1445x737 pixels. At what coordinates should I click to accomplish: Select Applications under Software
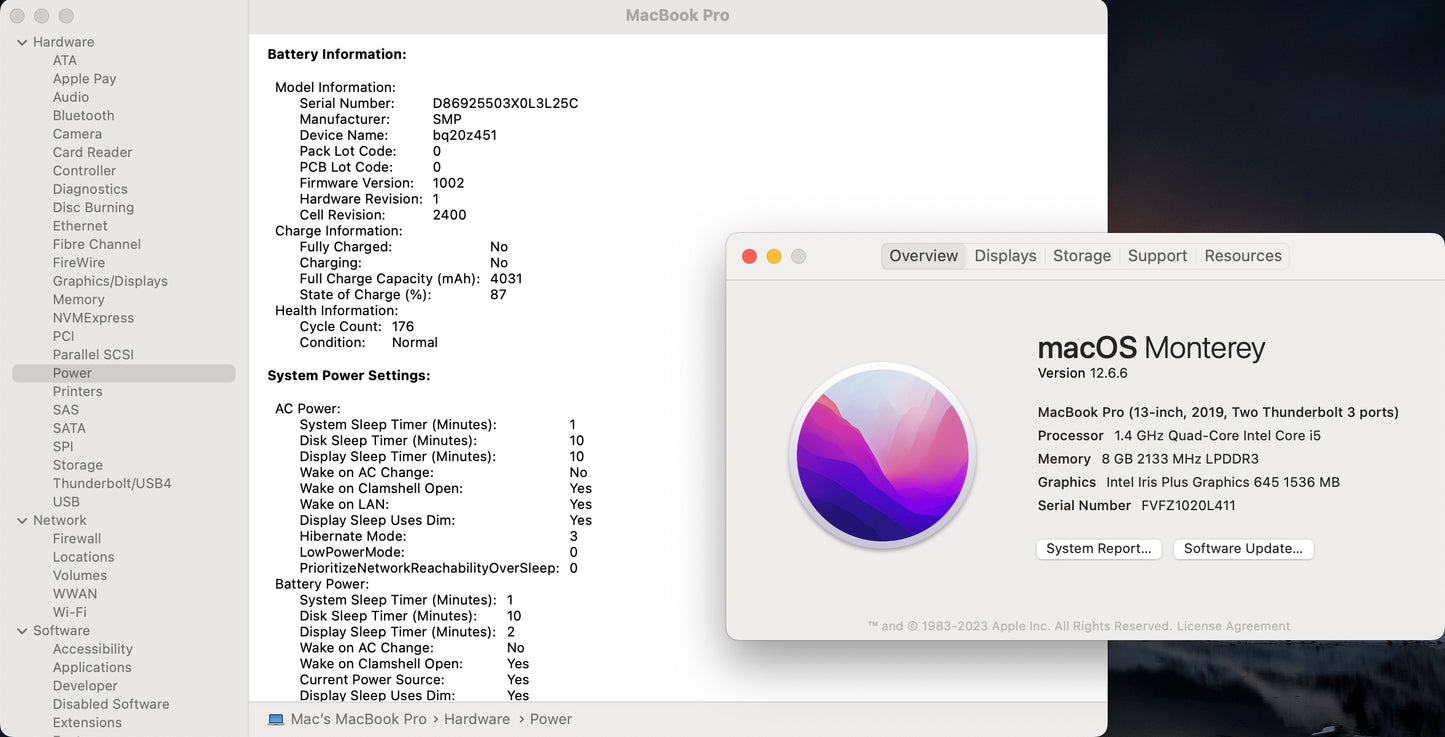92,667
